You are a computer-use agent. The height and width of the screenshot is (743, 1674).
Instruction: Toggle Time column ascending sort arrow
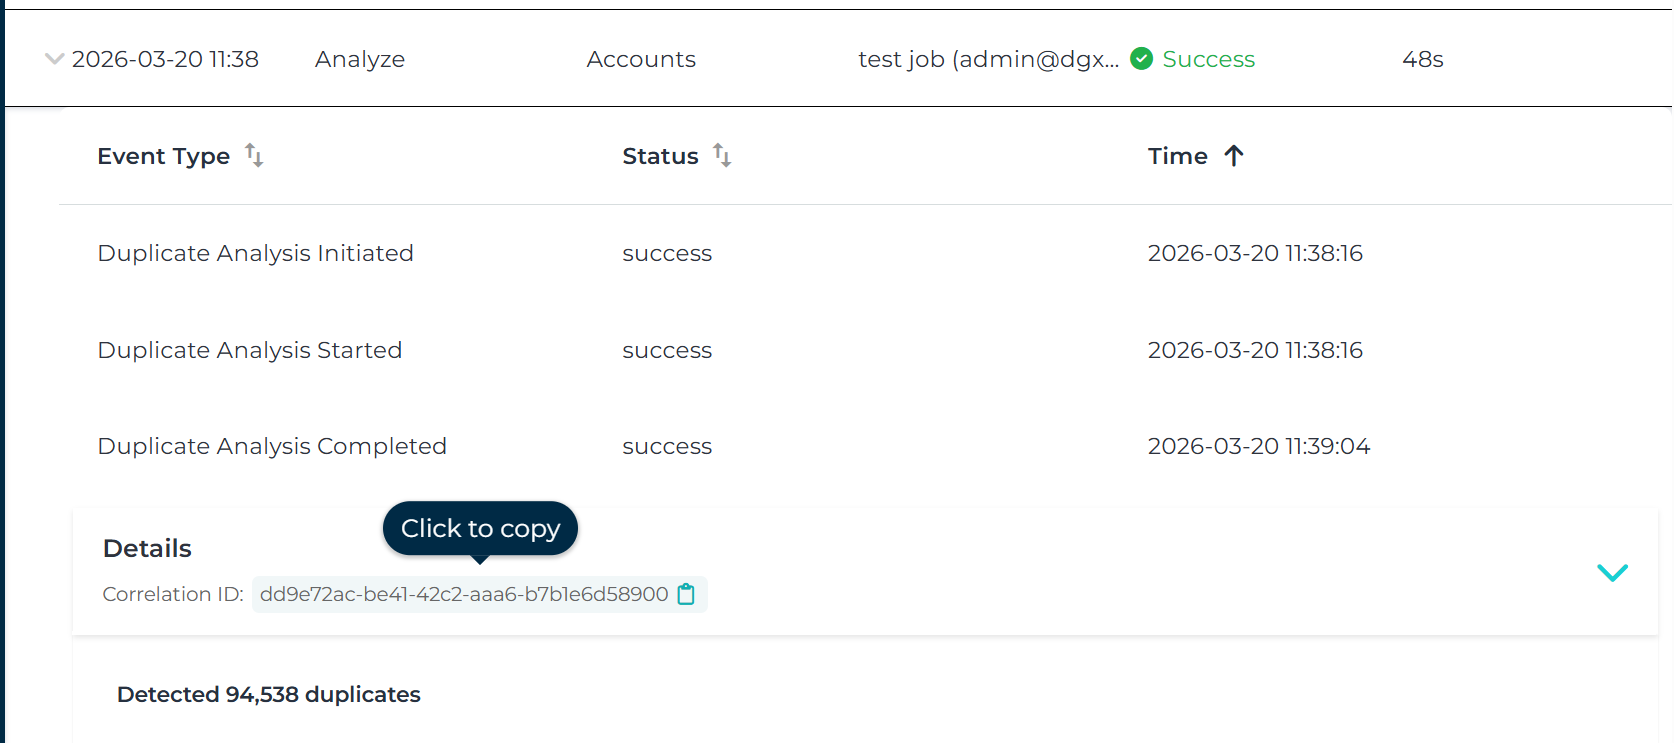click(1234, 156)
